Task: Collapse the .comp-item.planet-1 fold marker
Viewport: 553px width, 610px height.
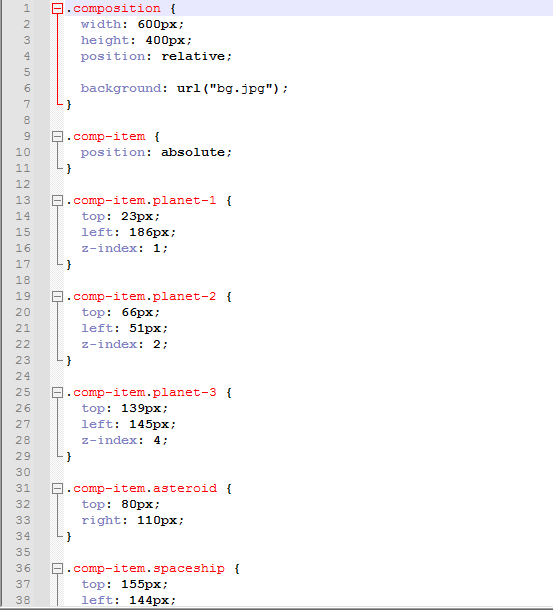Action: tap(57, 200)
